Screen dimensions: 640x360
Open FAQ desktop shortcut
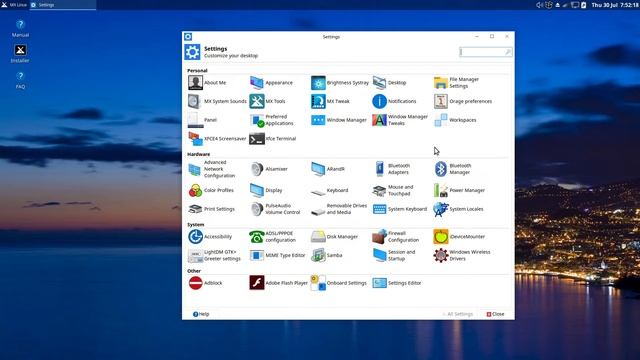pos(20,80)
